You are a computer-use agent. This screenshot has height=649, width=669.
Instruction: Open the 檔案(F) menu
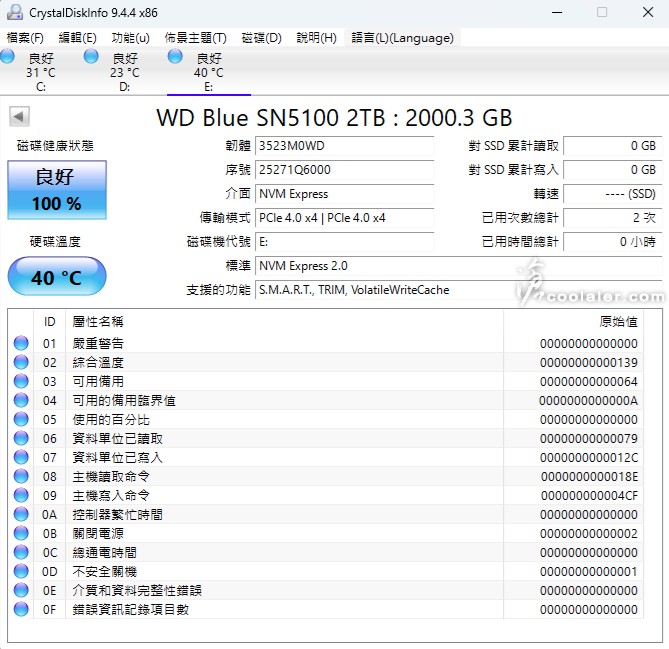tap(25, 38)
